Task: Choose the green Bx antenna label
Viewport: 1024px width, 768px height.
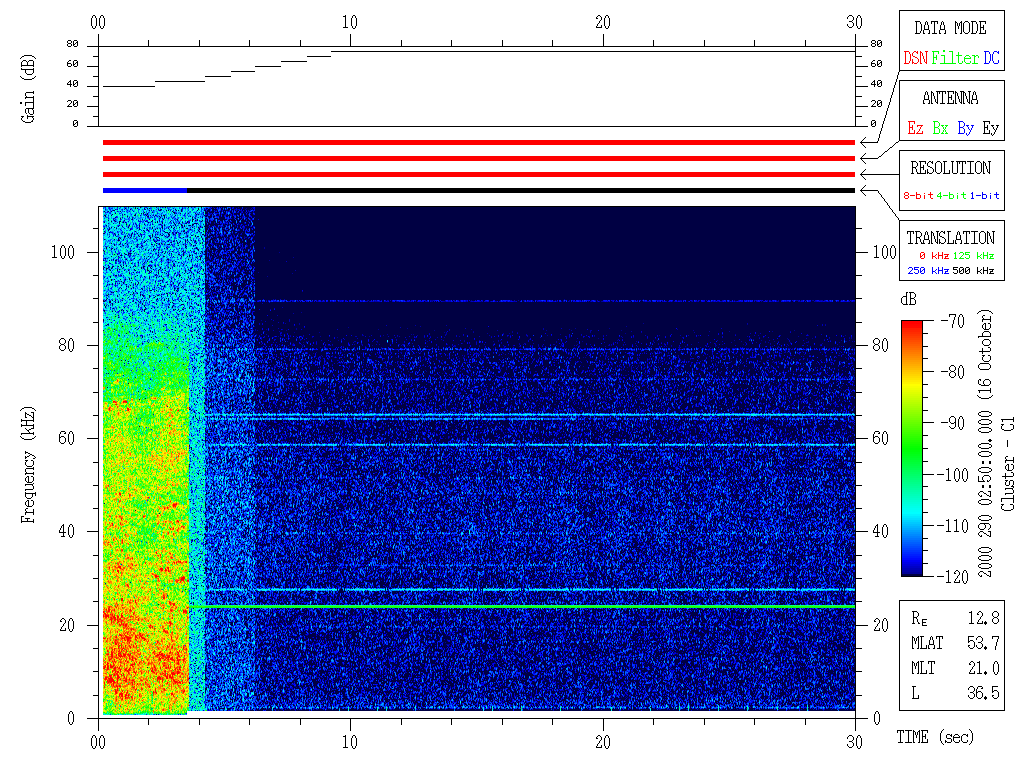Action: pos(940,129)
